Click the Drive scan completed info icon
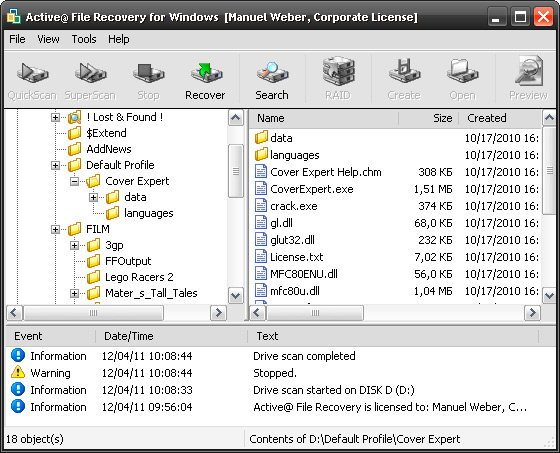560x453 pixels. [18, 355]
